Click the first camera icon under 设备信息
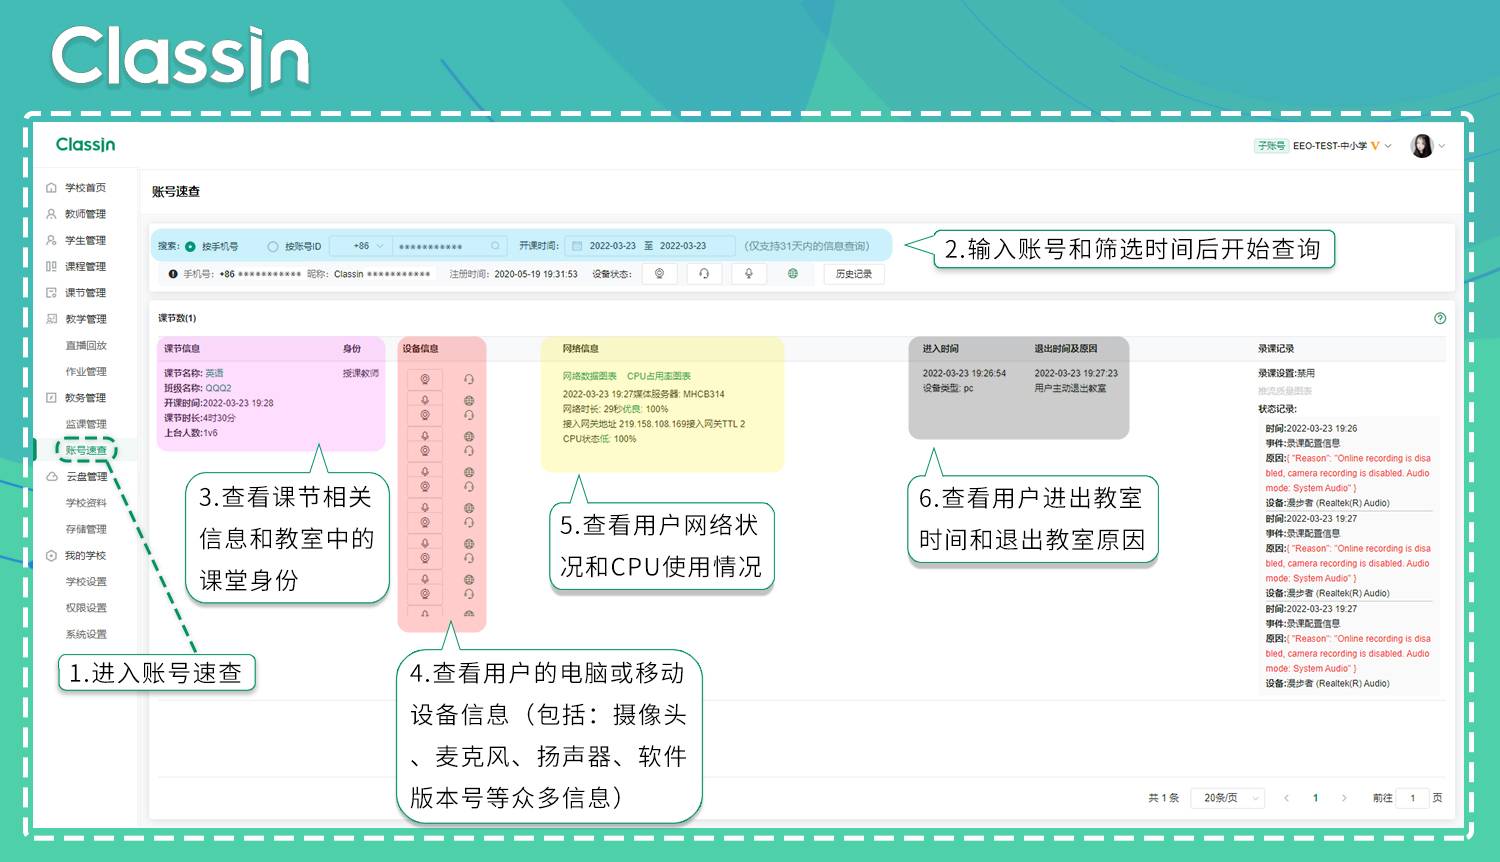Screen dimensions: 1500x862 tap(425, 380)
